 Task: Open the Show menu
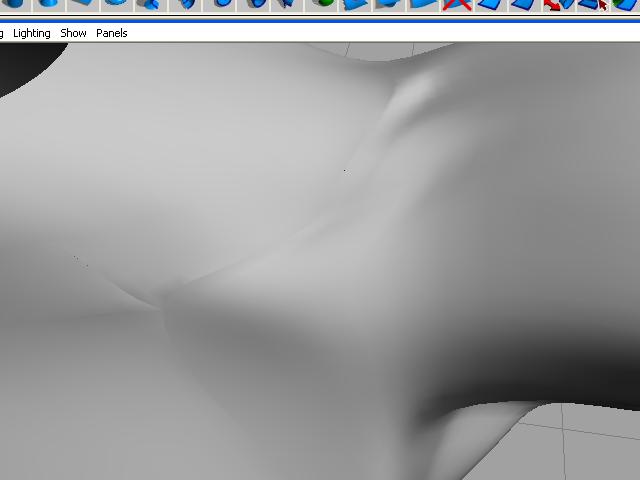click(x=73, y=33)
